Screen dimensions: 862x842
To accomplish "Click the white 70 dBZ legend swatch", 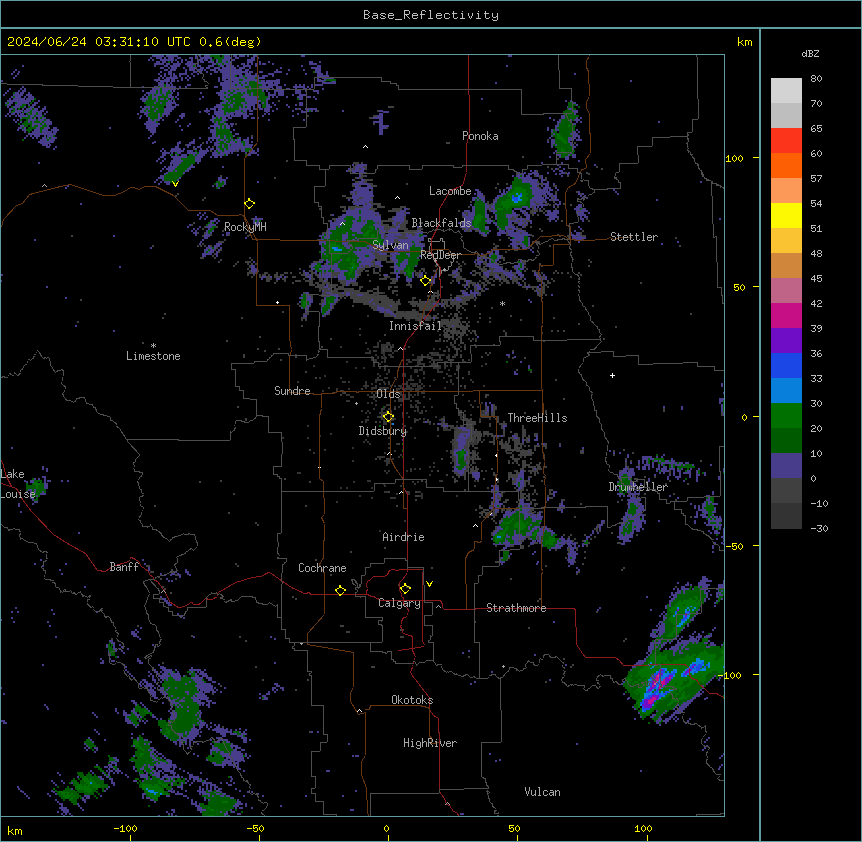I will (786, 91).
